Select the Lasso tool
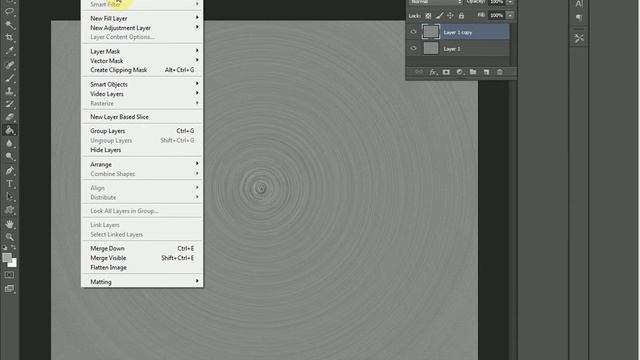 point(9,11)
